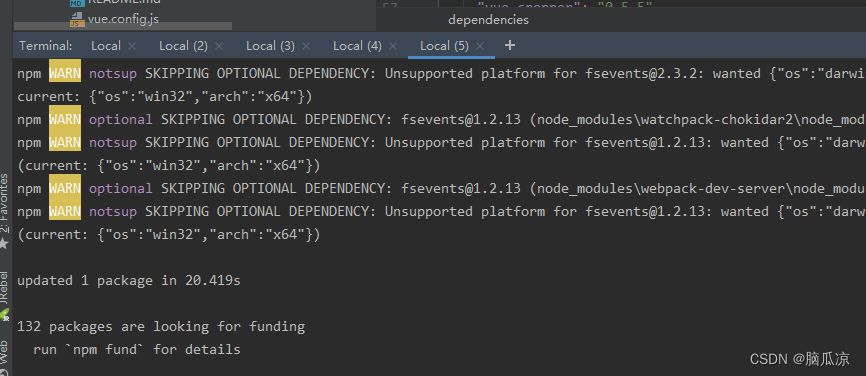Close the Local (3) terminal tab
The width and height of the screenshot is (866, 376).
[x=306, y=46]
